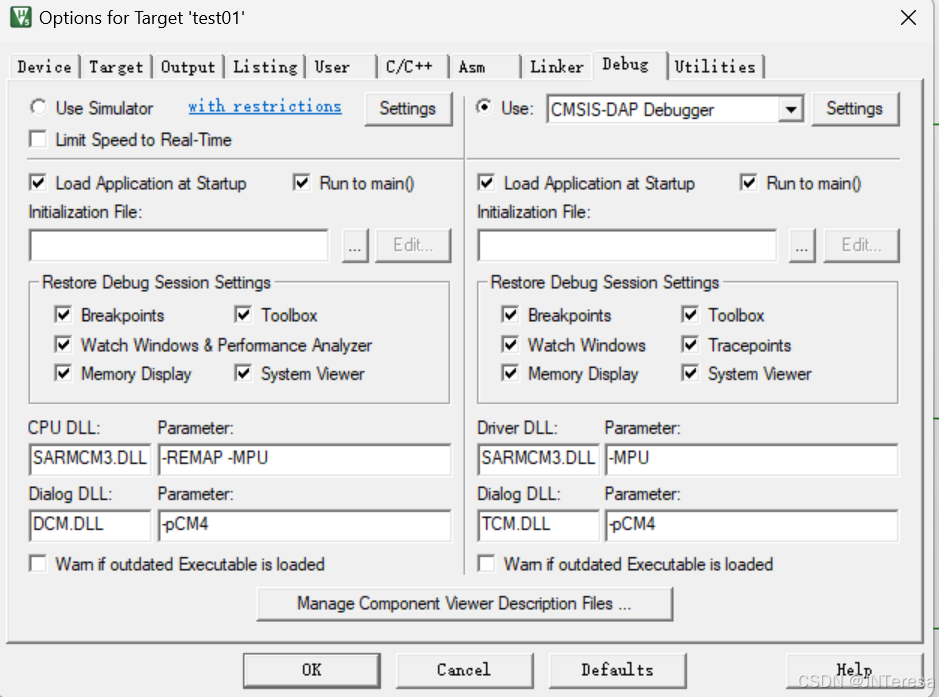Click debugger -pCM4 parameter field
Image resolution: width=939 pixels, height=697 pixels.
[752, 525]
